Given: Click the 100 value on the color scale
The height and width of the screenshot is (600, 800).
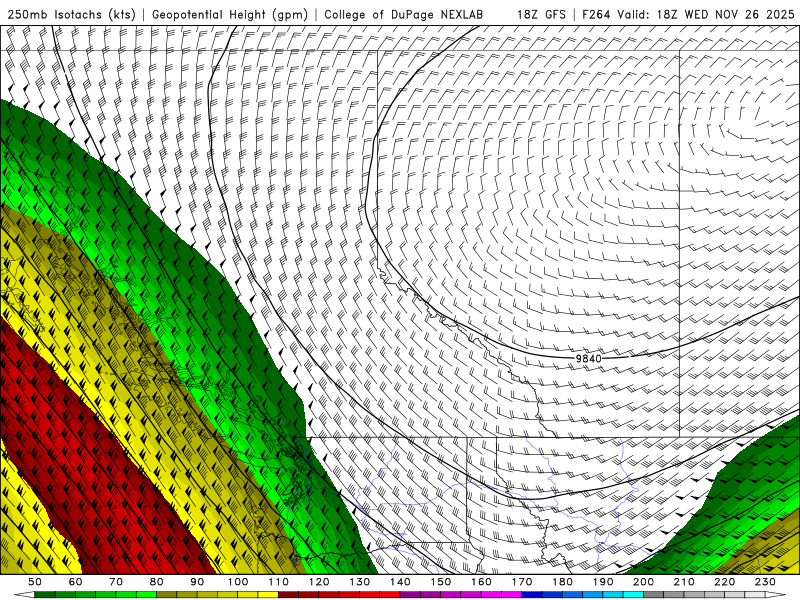Looking at the screenshot, I should pos(238,582).
